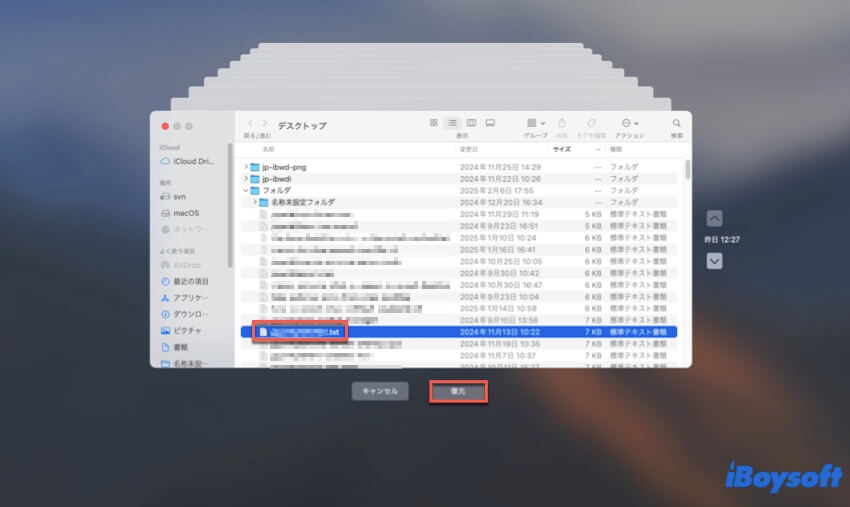Open the アクション action menu
Viewport: 850px width, 507px height.
[629, 122]
